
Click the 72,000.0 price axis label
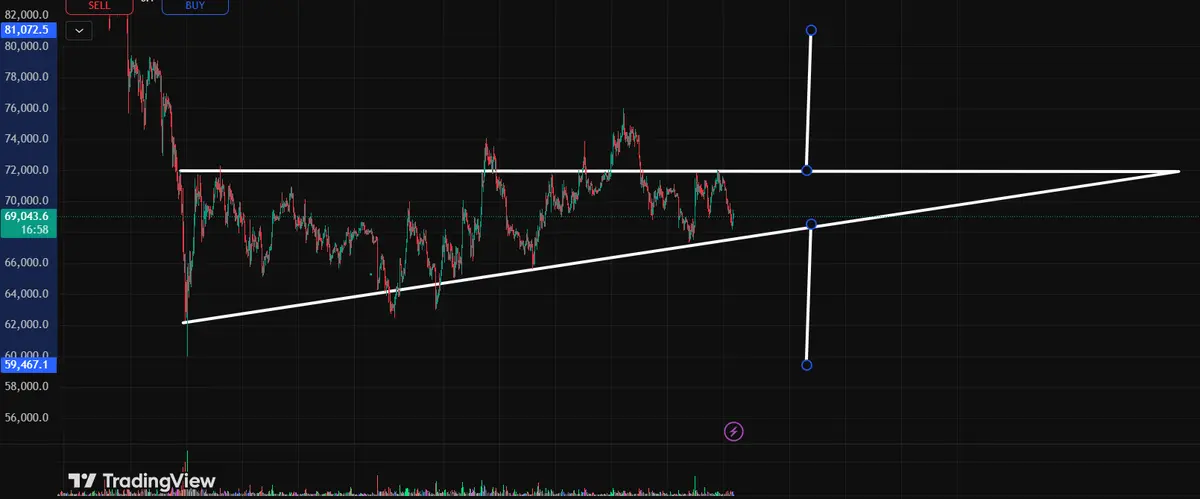pos(27,170)
